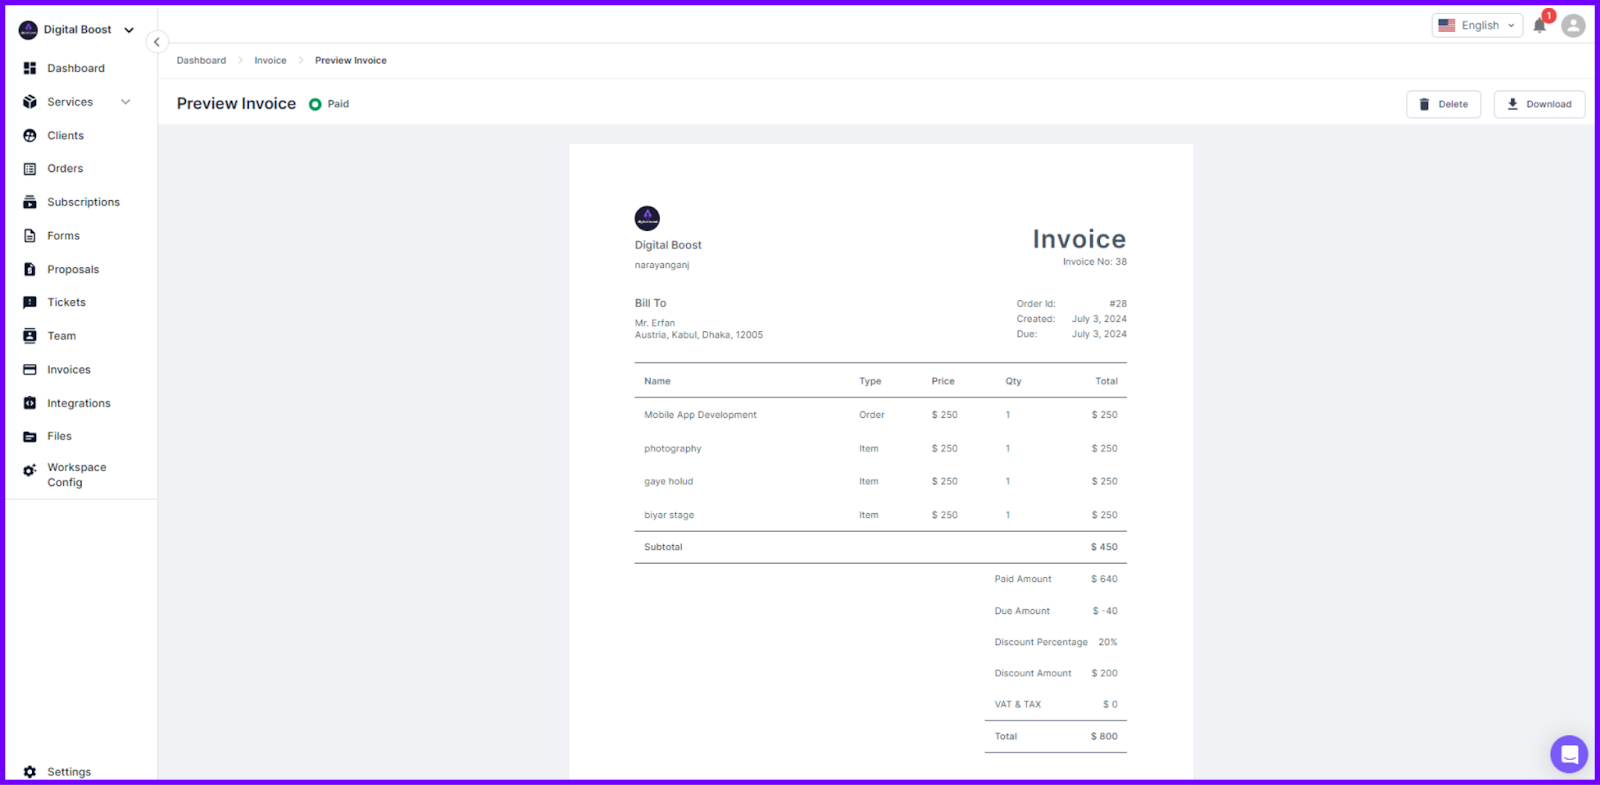Click the Total $ 800 amount
Image resolution: width=1600 pixels, height=785 pixels.
pyautogui.click(x=1104, y=736)
